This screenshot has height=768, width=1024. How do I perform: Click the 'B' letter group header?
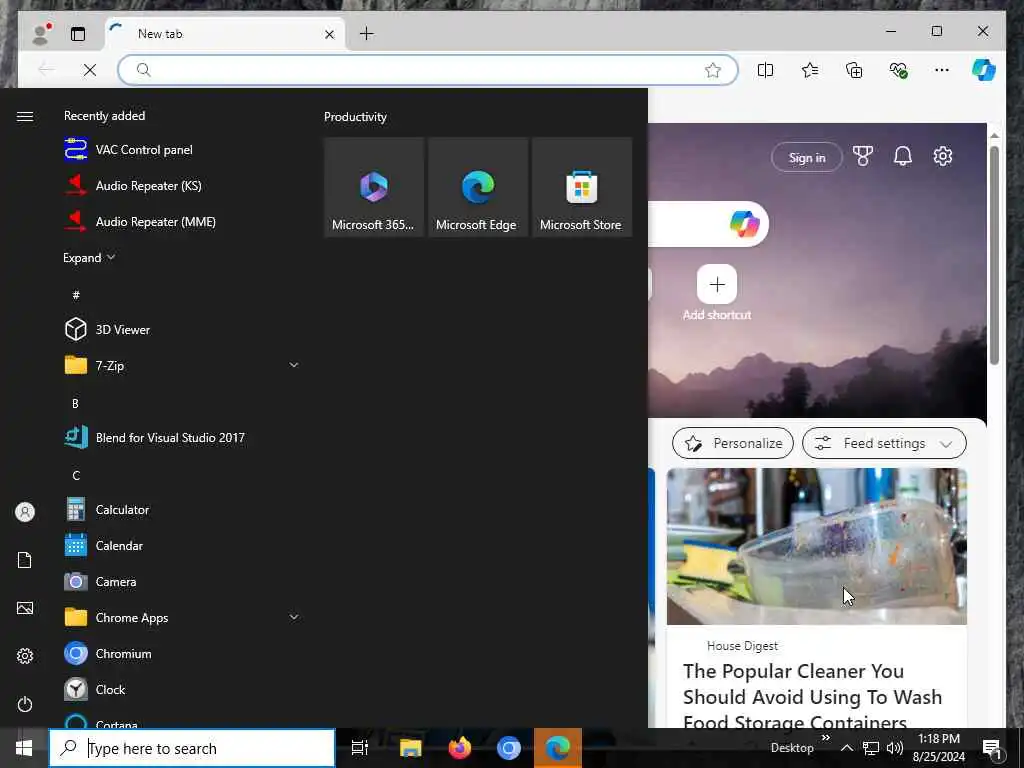coord(75,404)
